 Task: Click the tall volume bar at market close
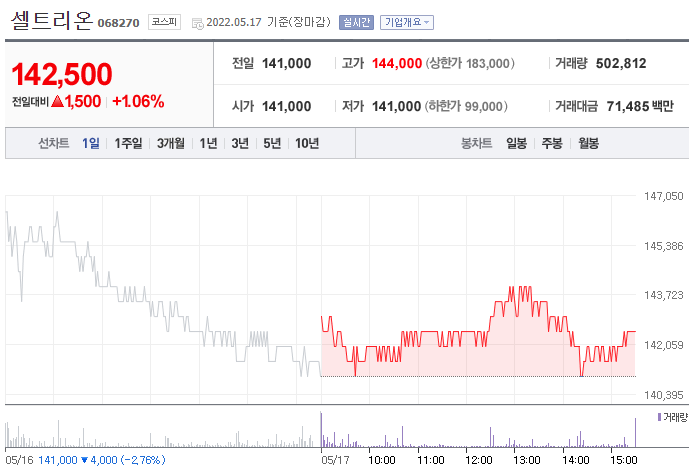[635, 432]
